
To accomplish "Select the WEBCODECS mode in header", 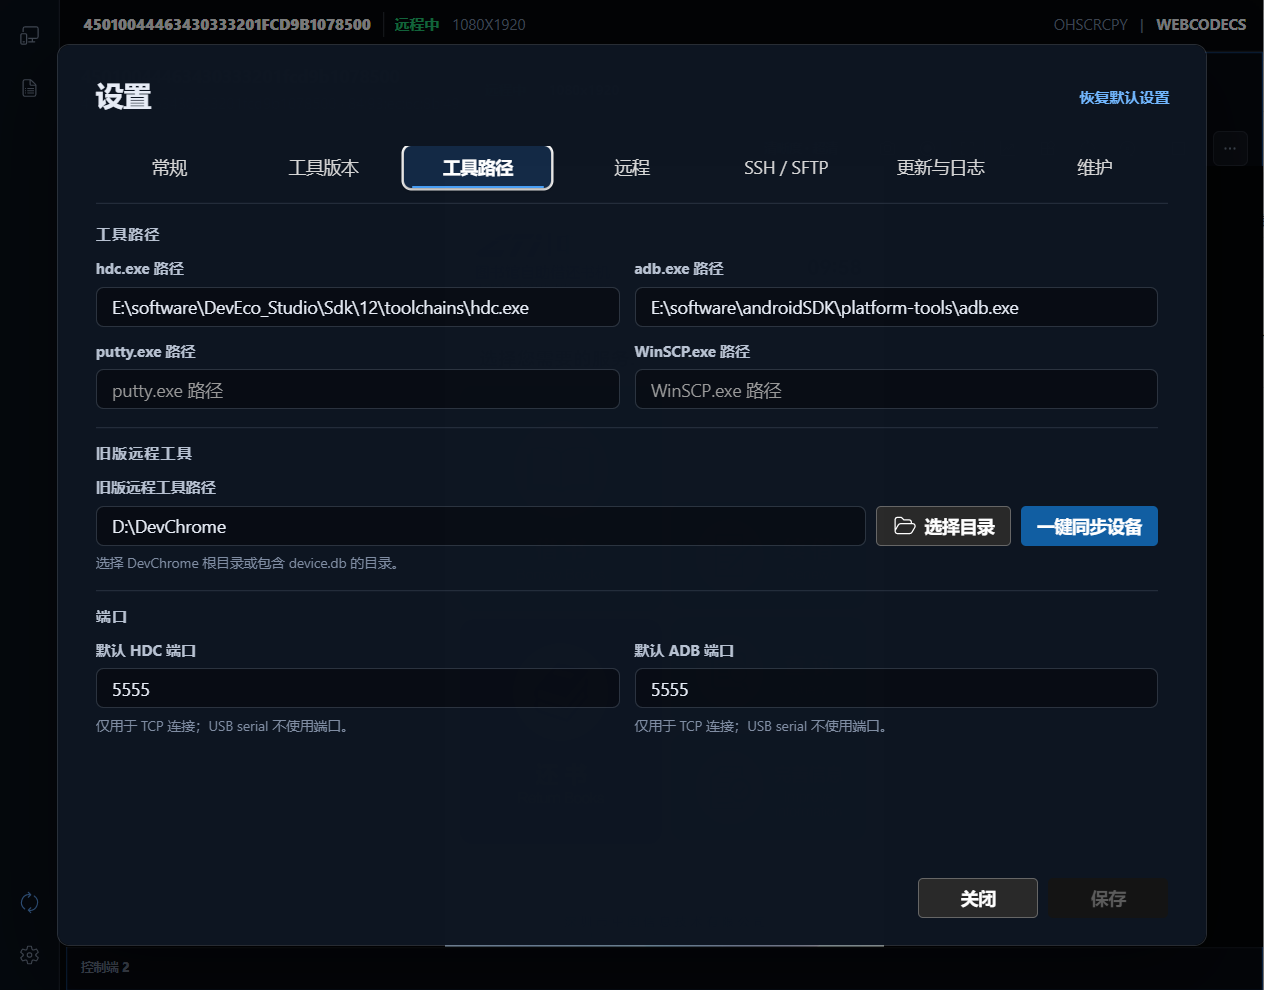I will (x=1201, y=24).
